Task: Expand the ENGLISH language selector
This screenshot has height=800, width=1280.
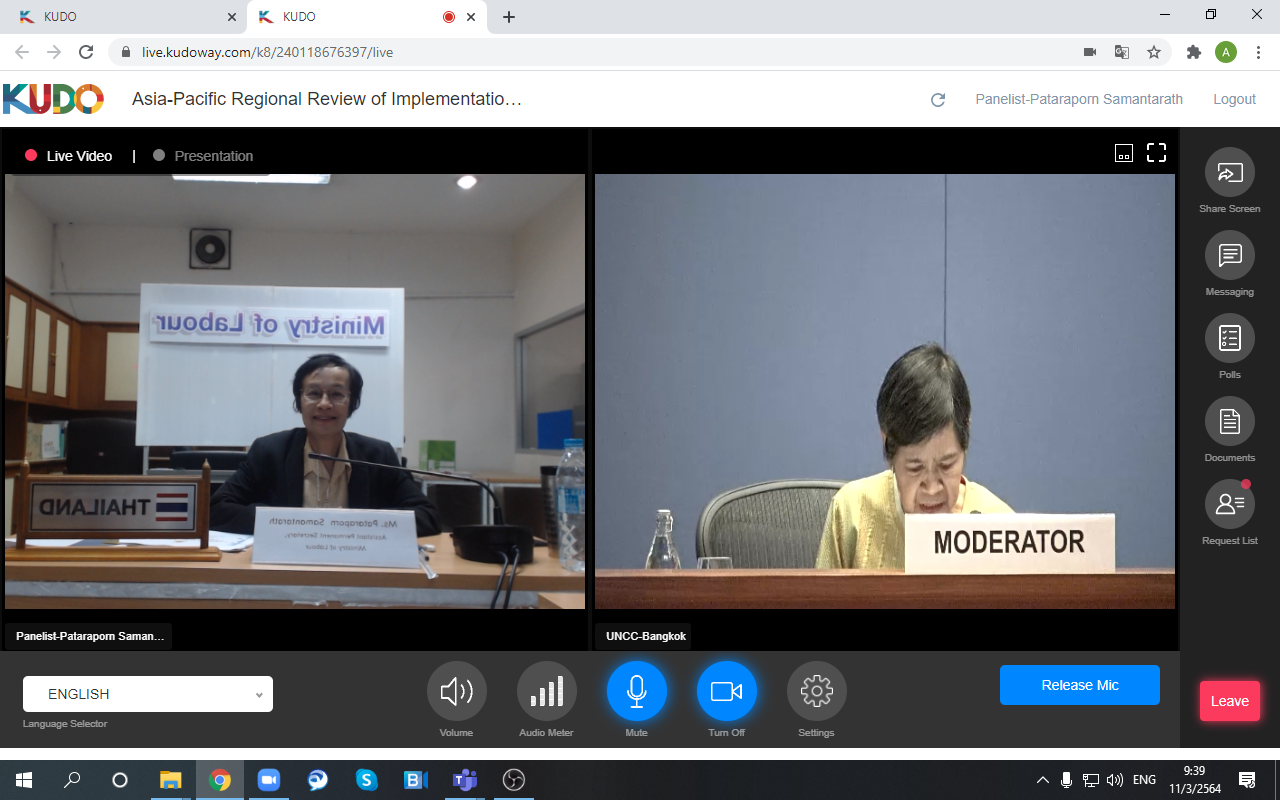Action: coord(148,694)
